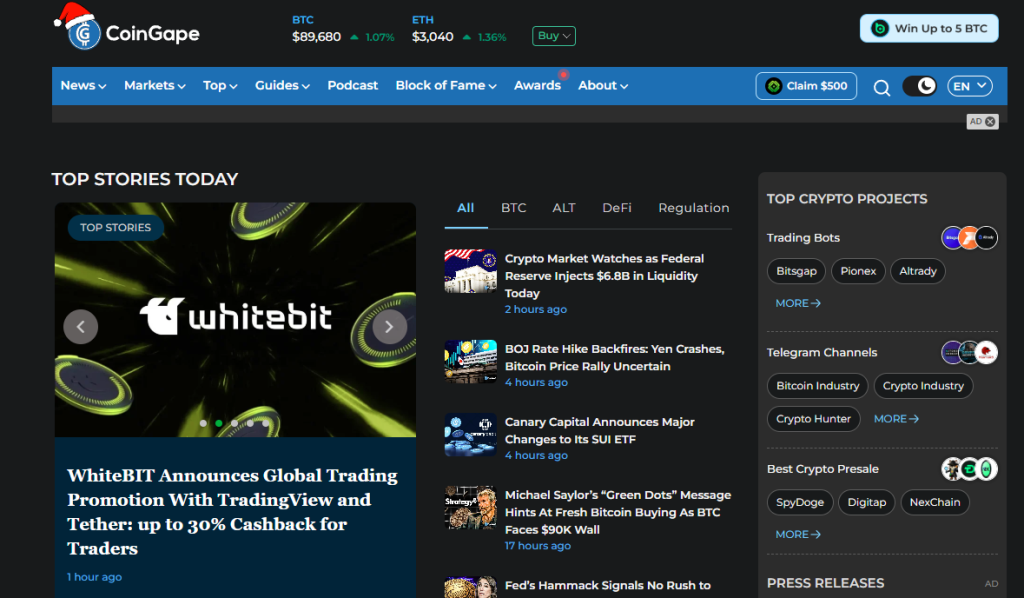This screenshot has height=598, width=1024.
Task: Open Federal Reserve Injects $6.8B story
Action: click(604, 275)
